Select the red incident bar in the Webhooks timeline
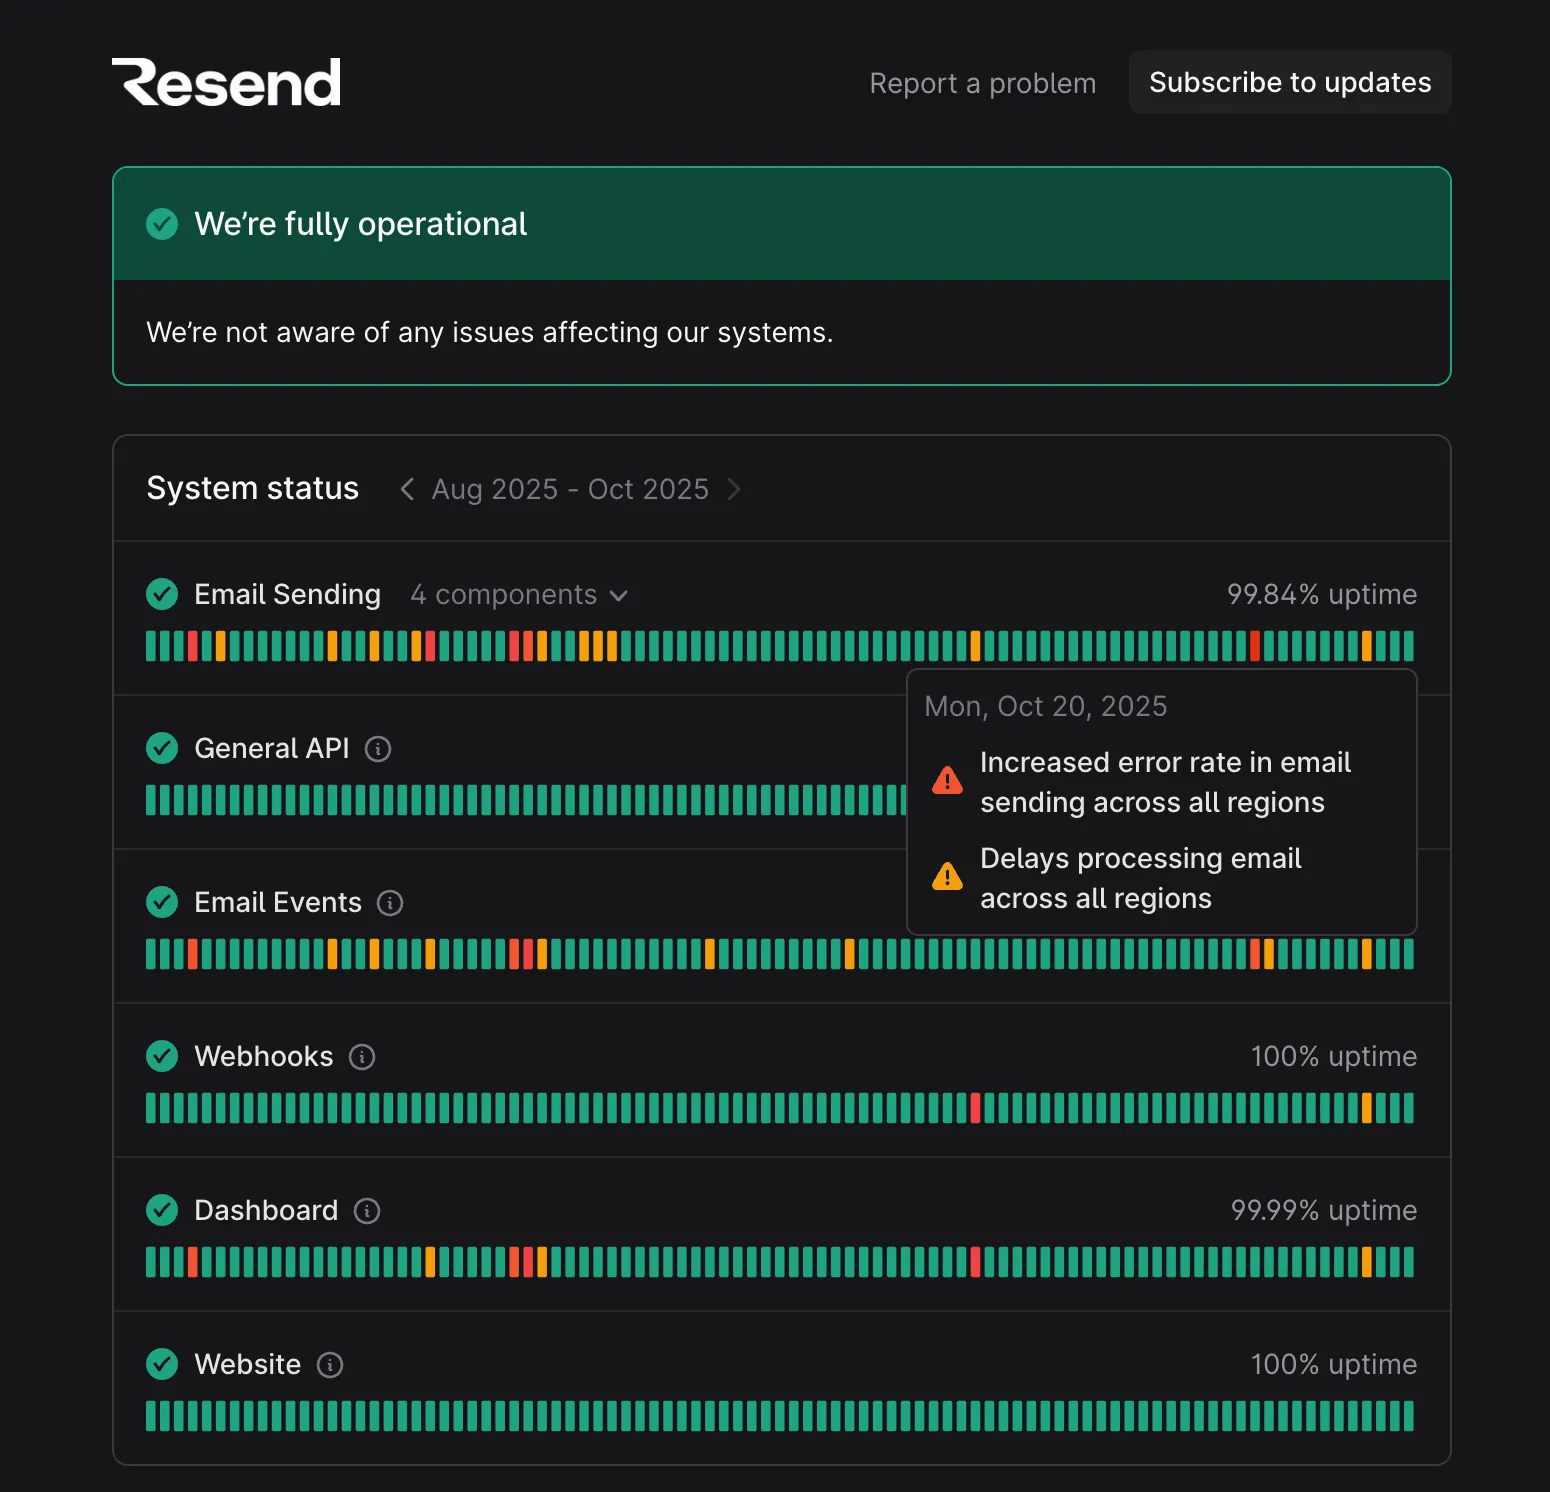Image resolution: width=1550 pixels, height=1492 pixels. click(x=976, y=1108)
